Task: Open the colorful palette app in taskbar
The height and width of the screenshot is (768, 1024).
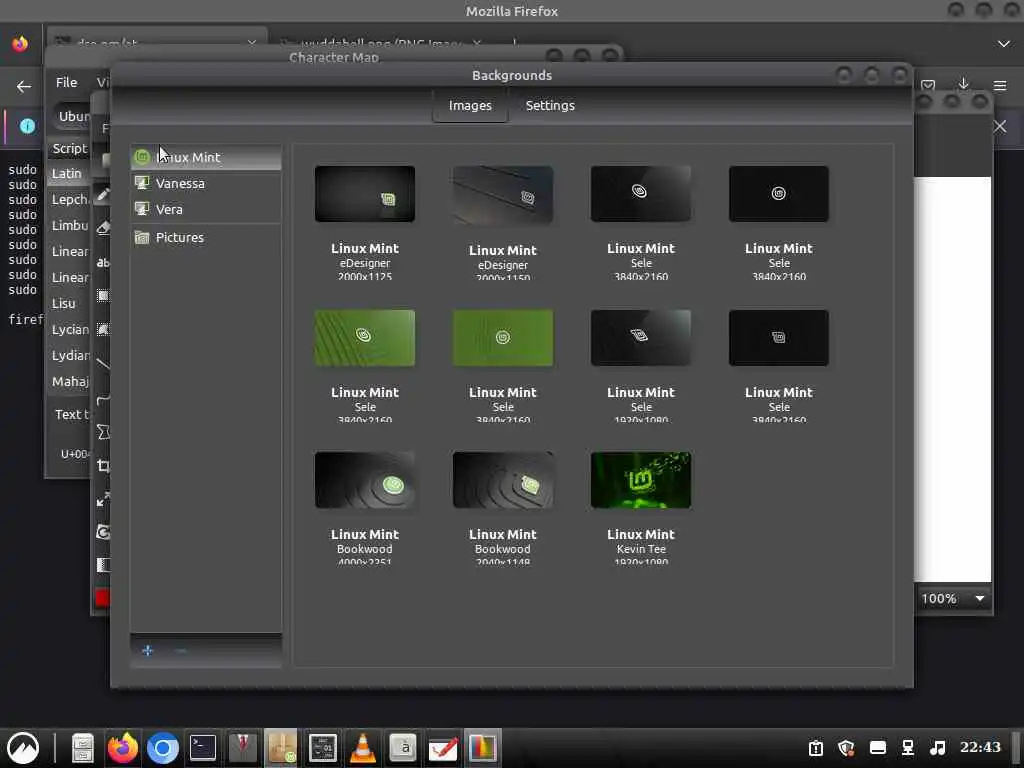Action: [483, 748]
